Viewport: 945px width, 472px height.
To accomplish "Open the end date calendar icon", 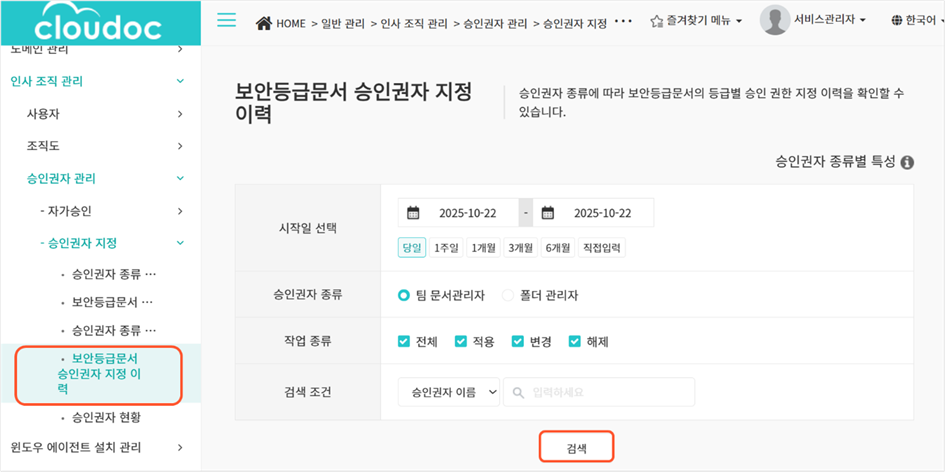I will point(548,213).
